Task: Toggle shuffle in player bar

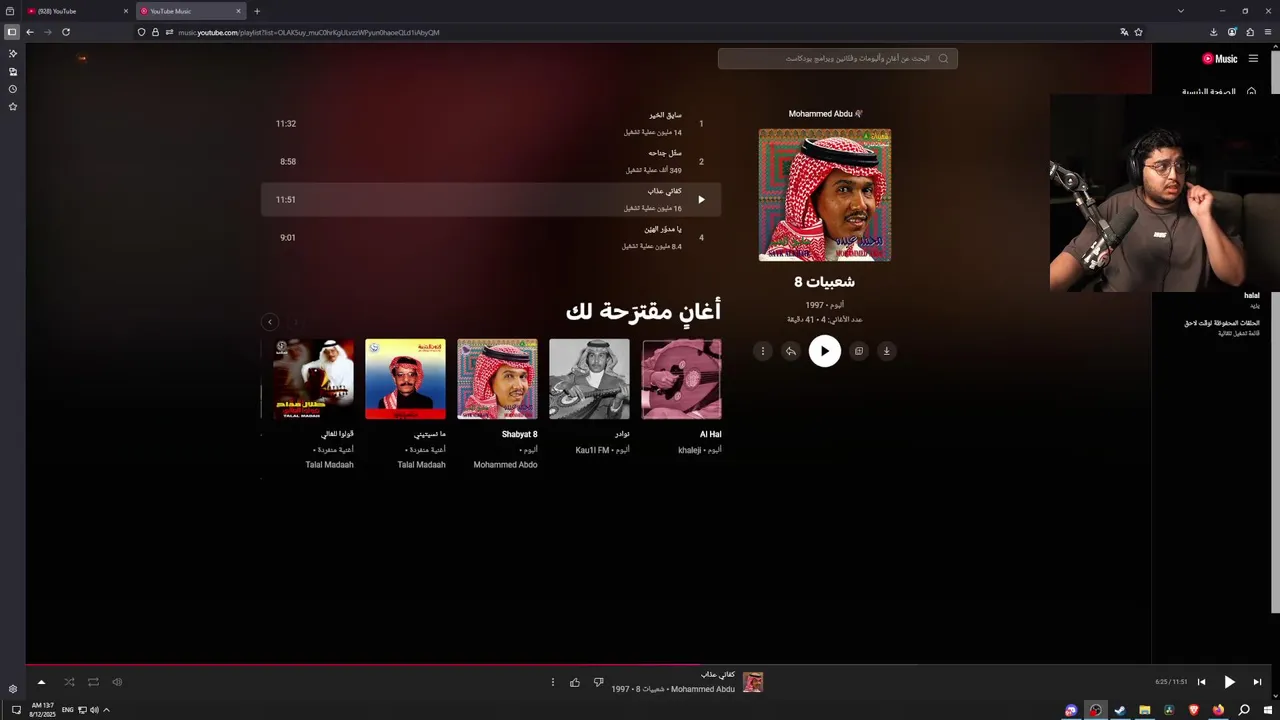Action: pyautogui.click(x=69, y=682)
